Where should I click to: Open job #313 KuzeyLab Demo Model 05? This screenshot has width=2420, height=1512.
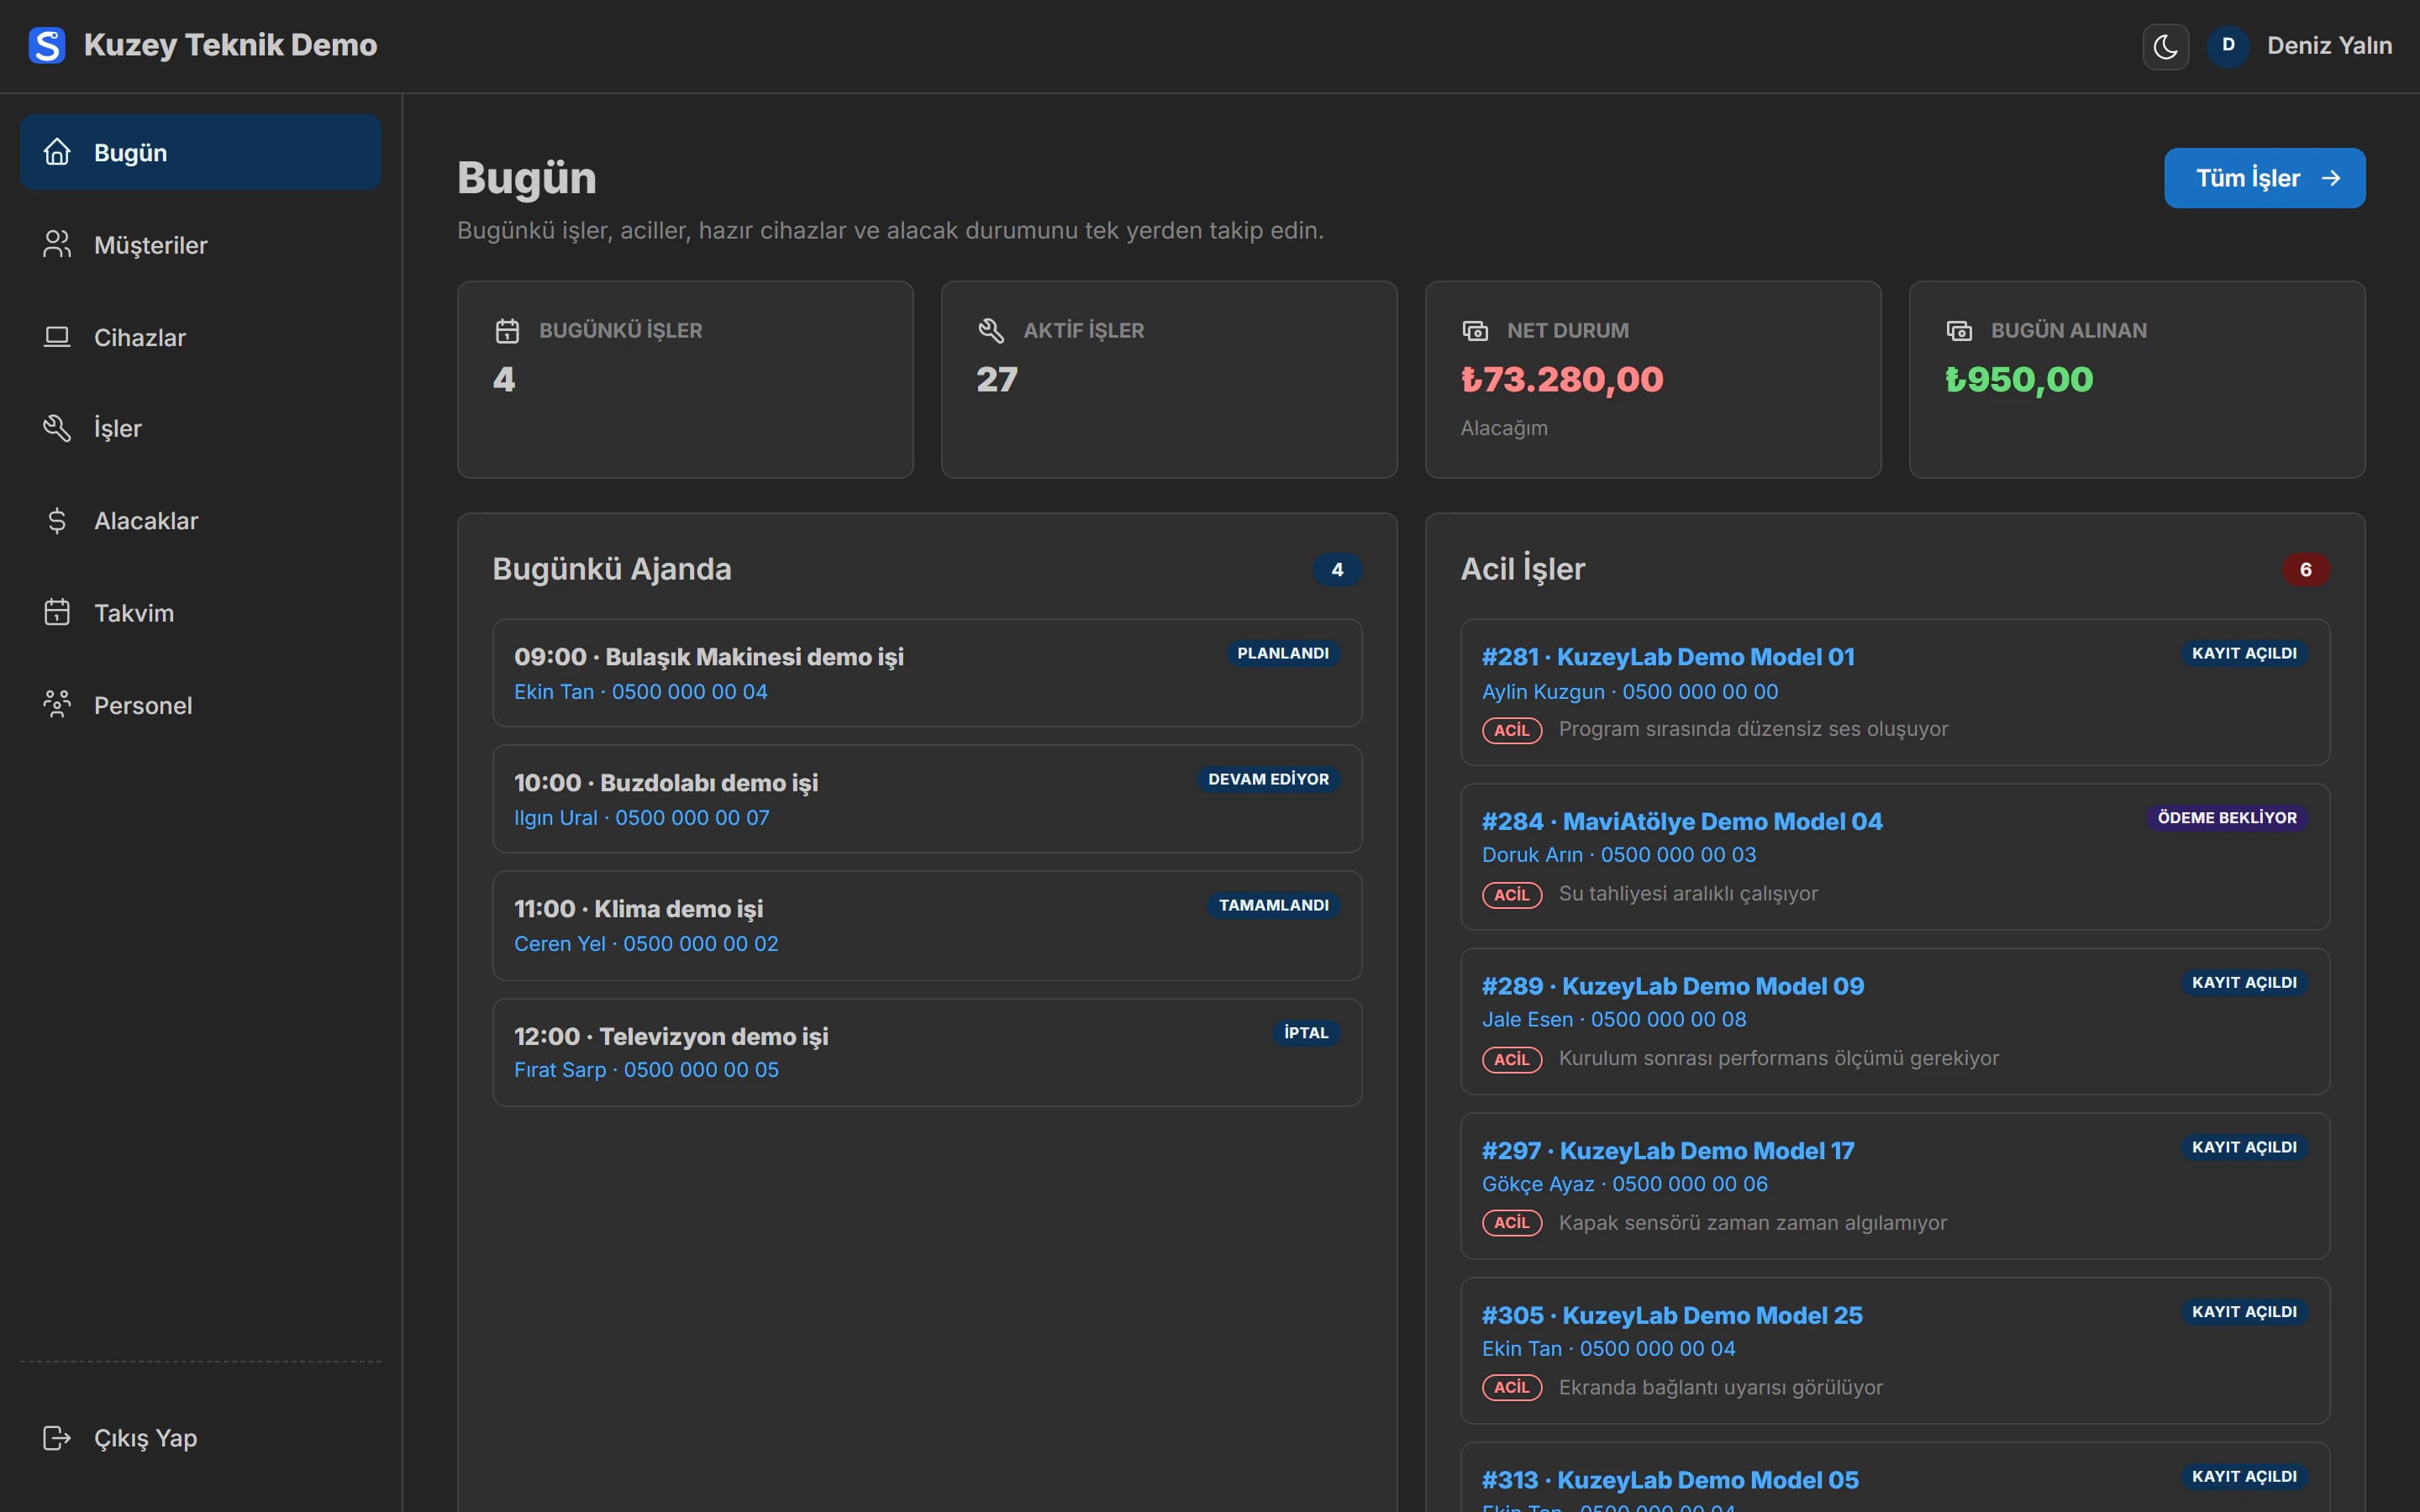point(1895,1477)
